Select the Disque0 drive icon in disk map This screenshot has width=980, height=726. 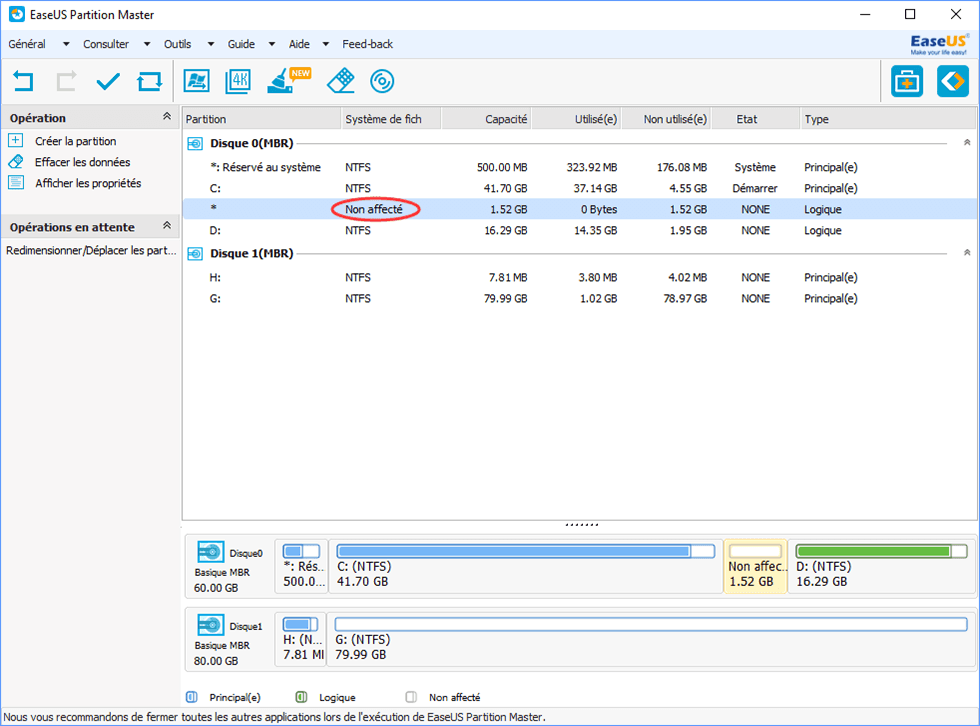point(211,552)
